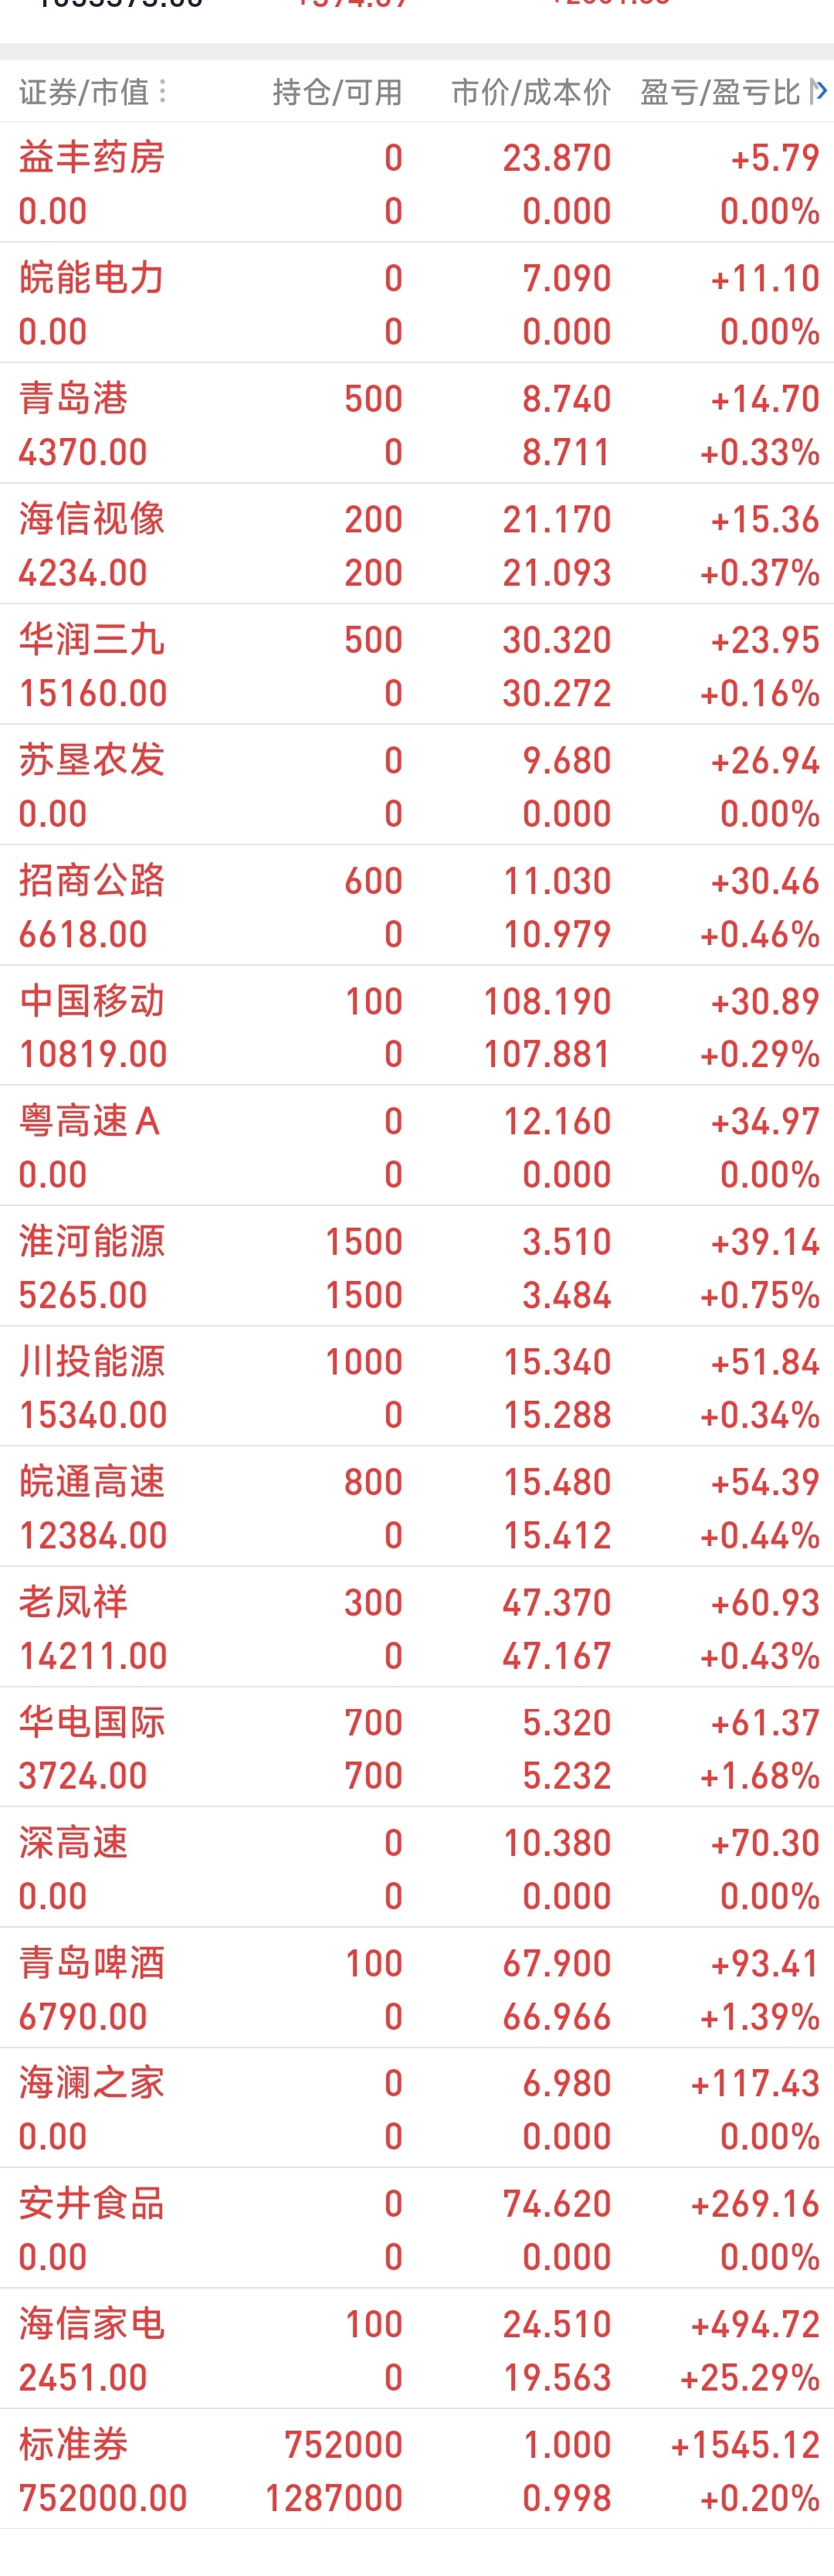The image size is (834, 2576).
Task: Tap the 安井食品 profit value +269.16
Action: point(755,2203)
